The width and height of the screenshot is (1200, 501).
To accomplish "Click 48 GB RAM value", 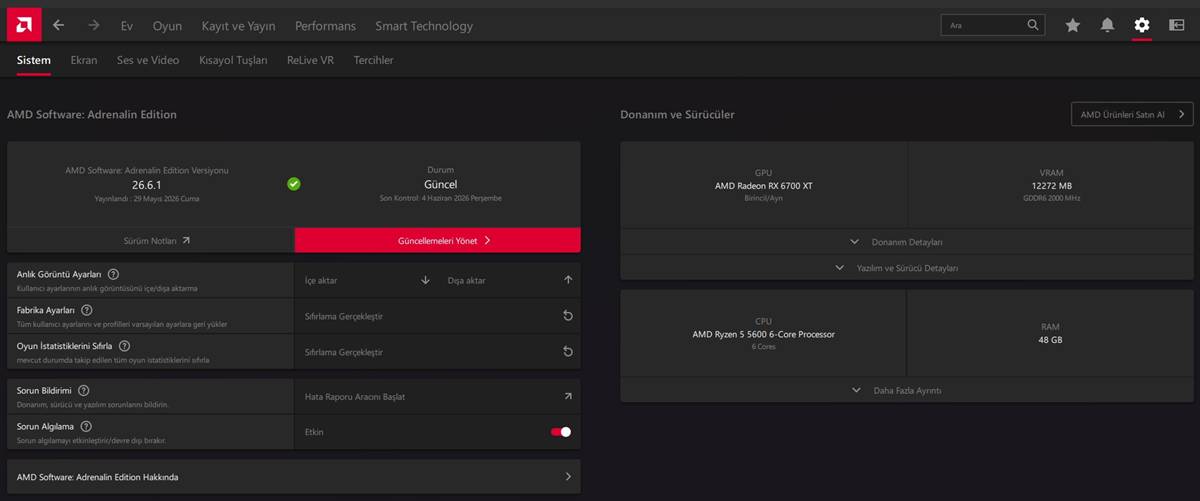I will click(x=1051, y=340).
